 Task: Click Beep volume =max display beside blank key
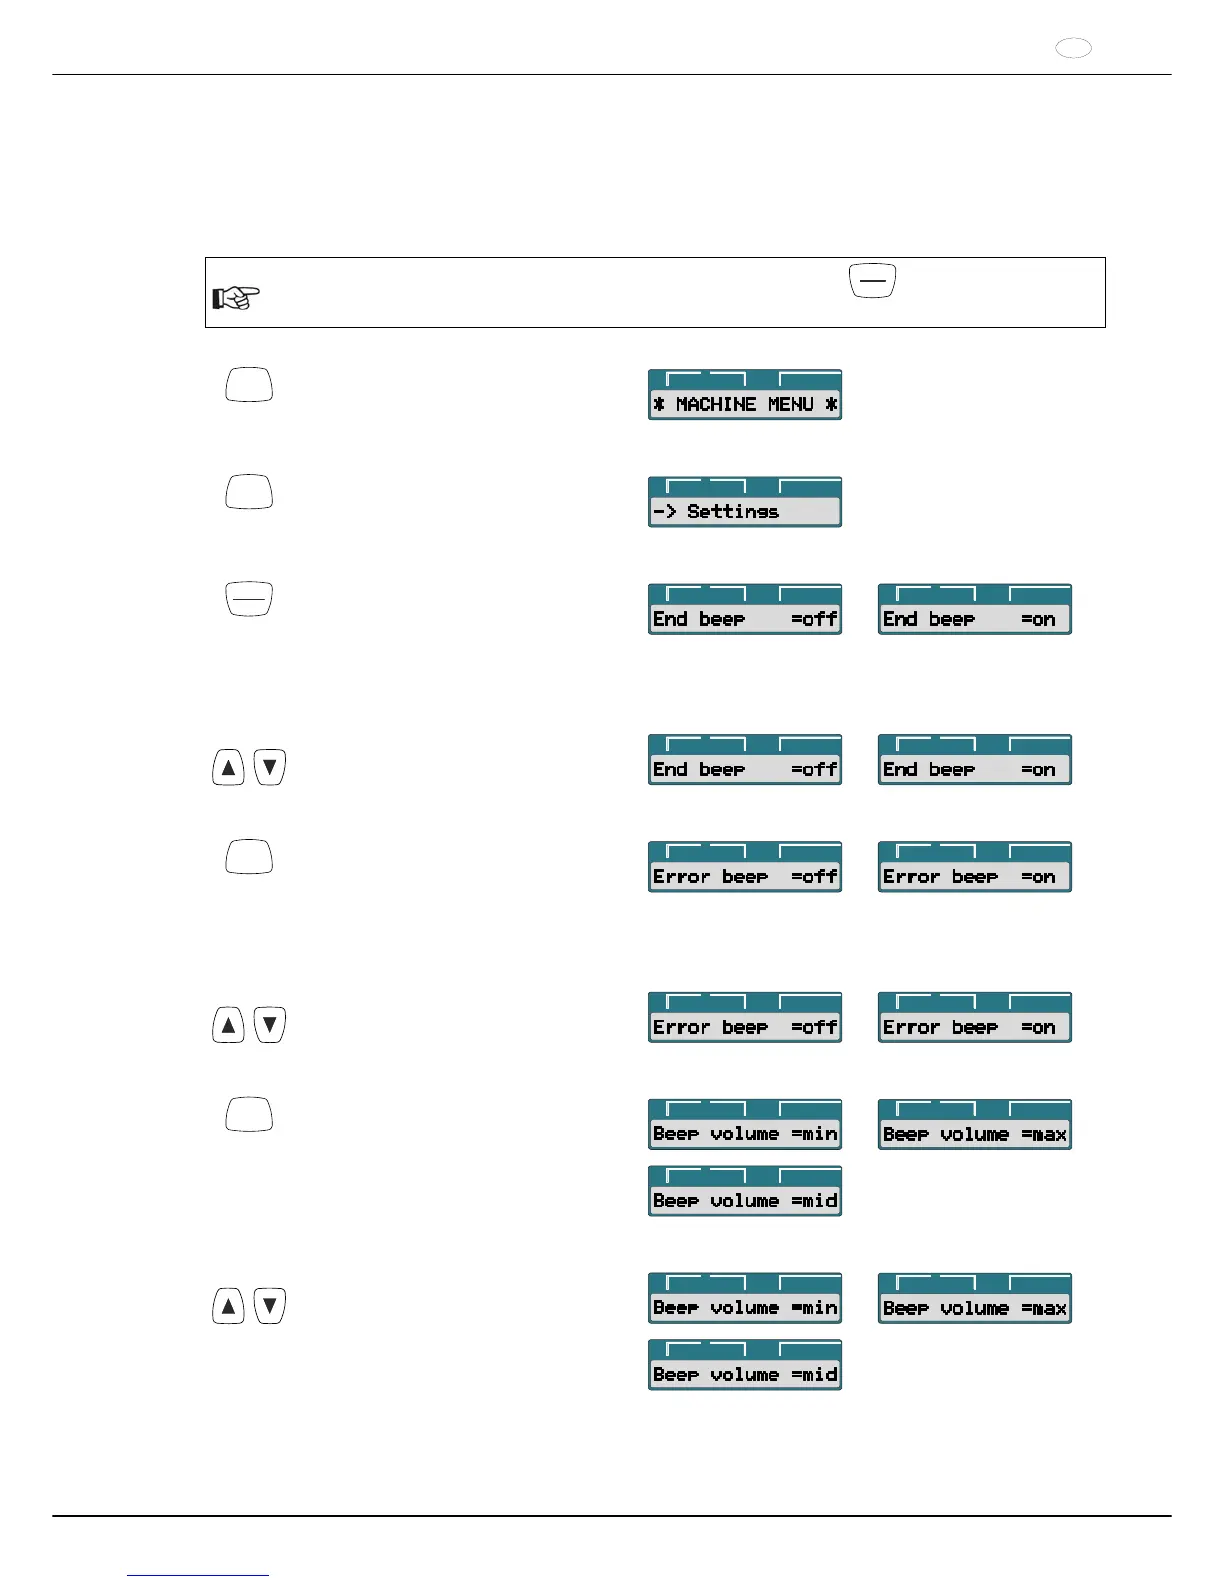(x=975, y=1125)
